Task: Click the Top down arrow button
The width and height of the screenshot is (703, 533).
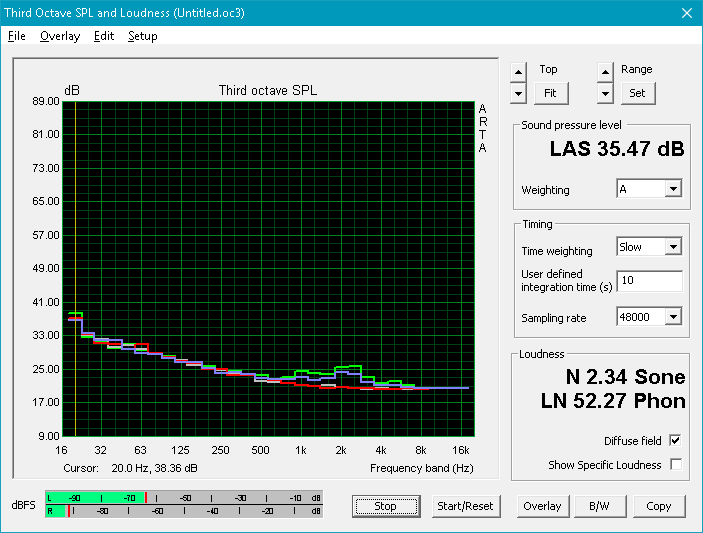Action: coord(518,94)
